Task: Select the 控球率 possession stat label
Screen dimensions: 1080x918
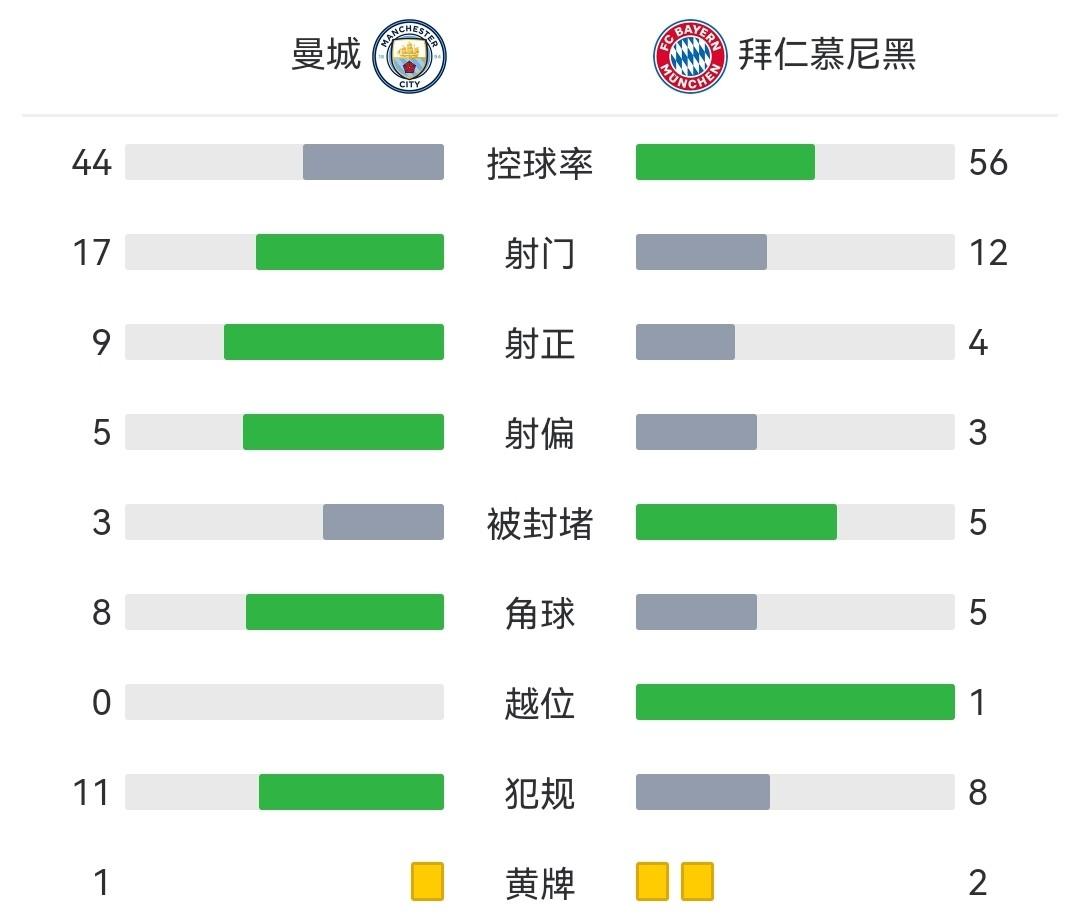Action: [x=540, y=163]
